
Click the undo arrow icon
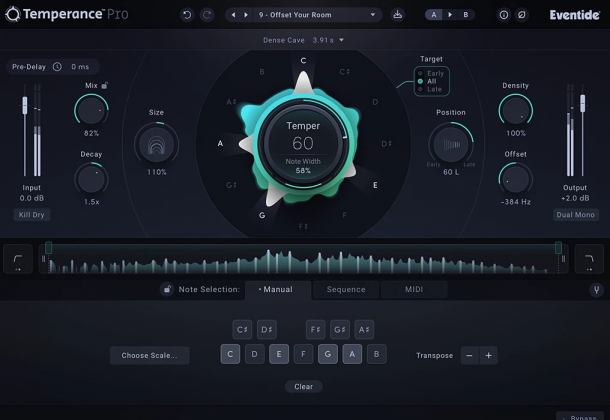[x=187, y=15]
